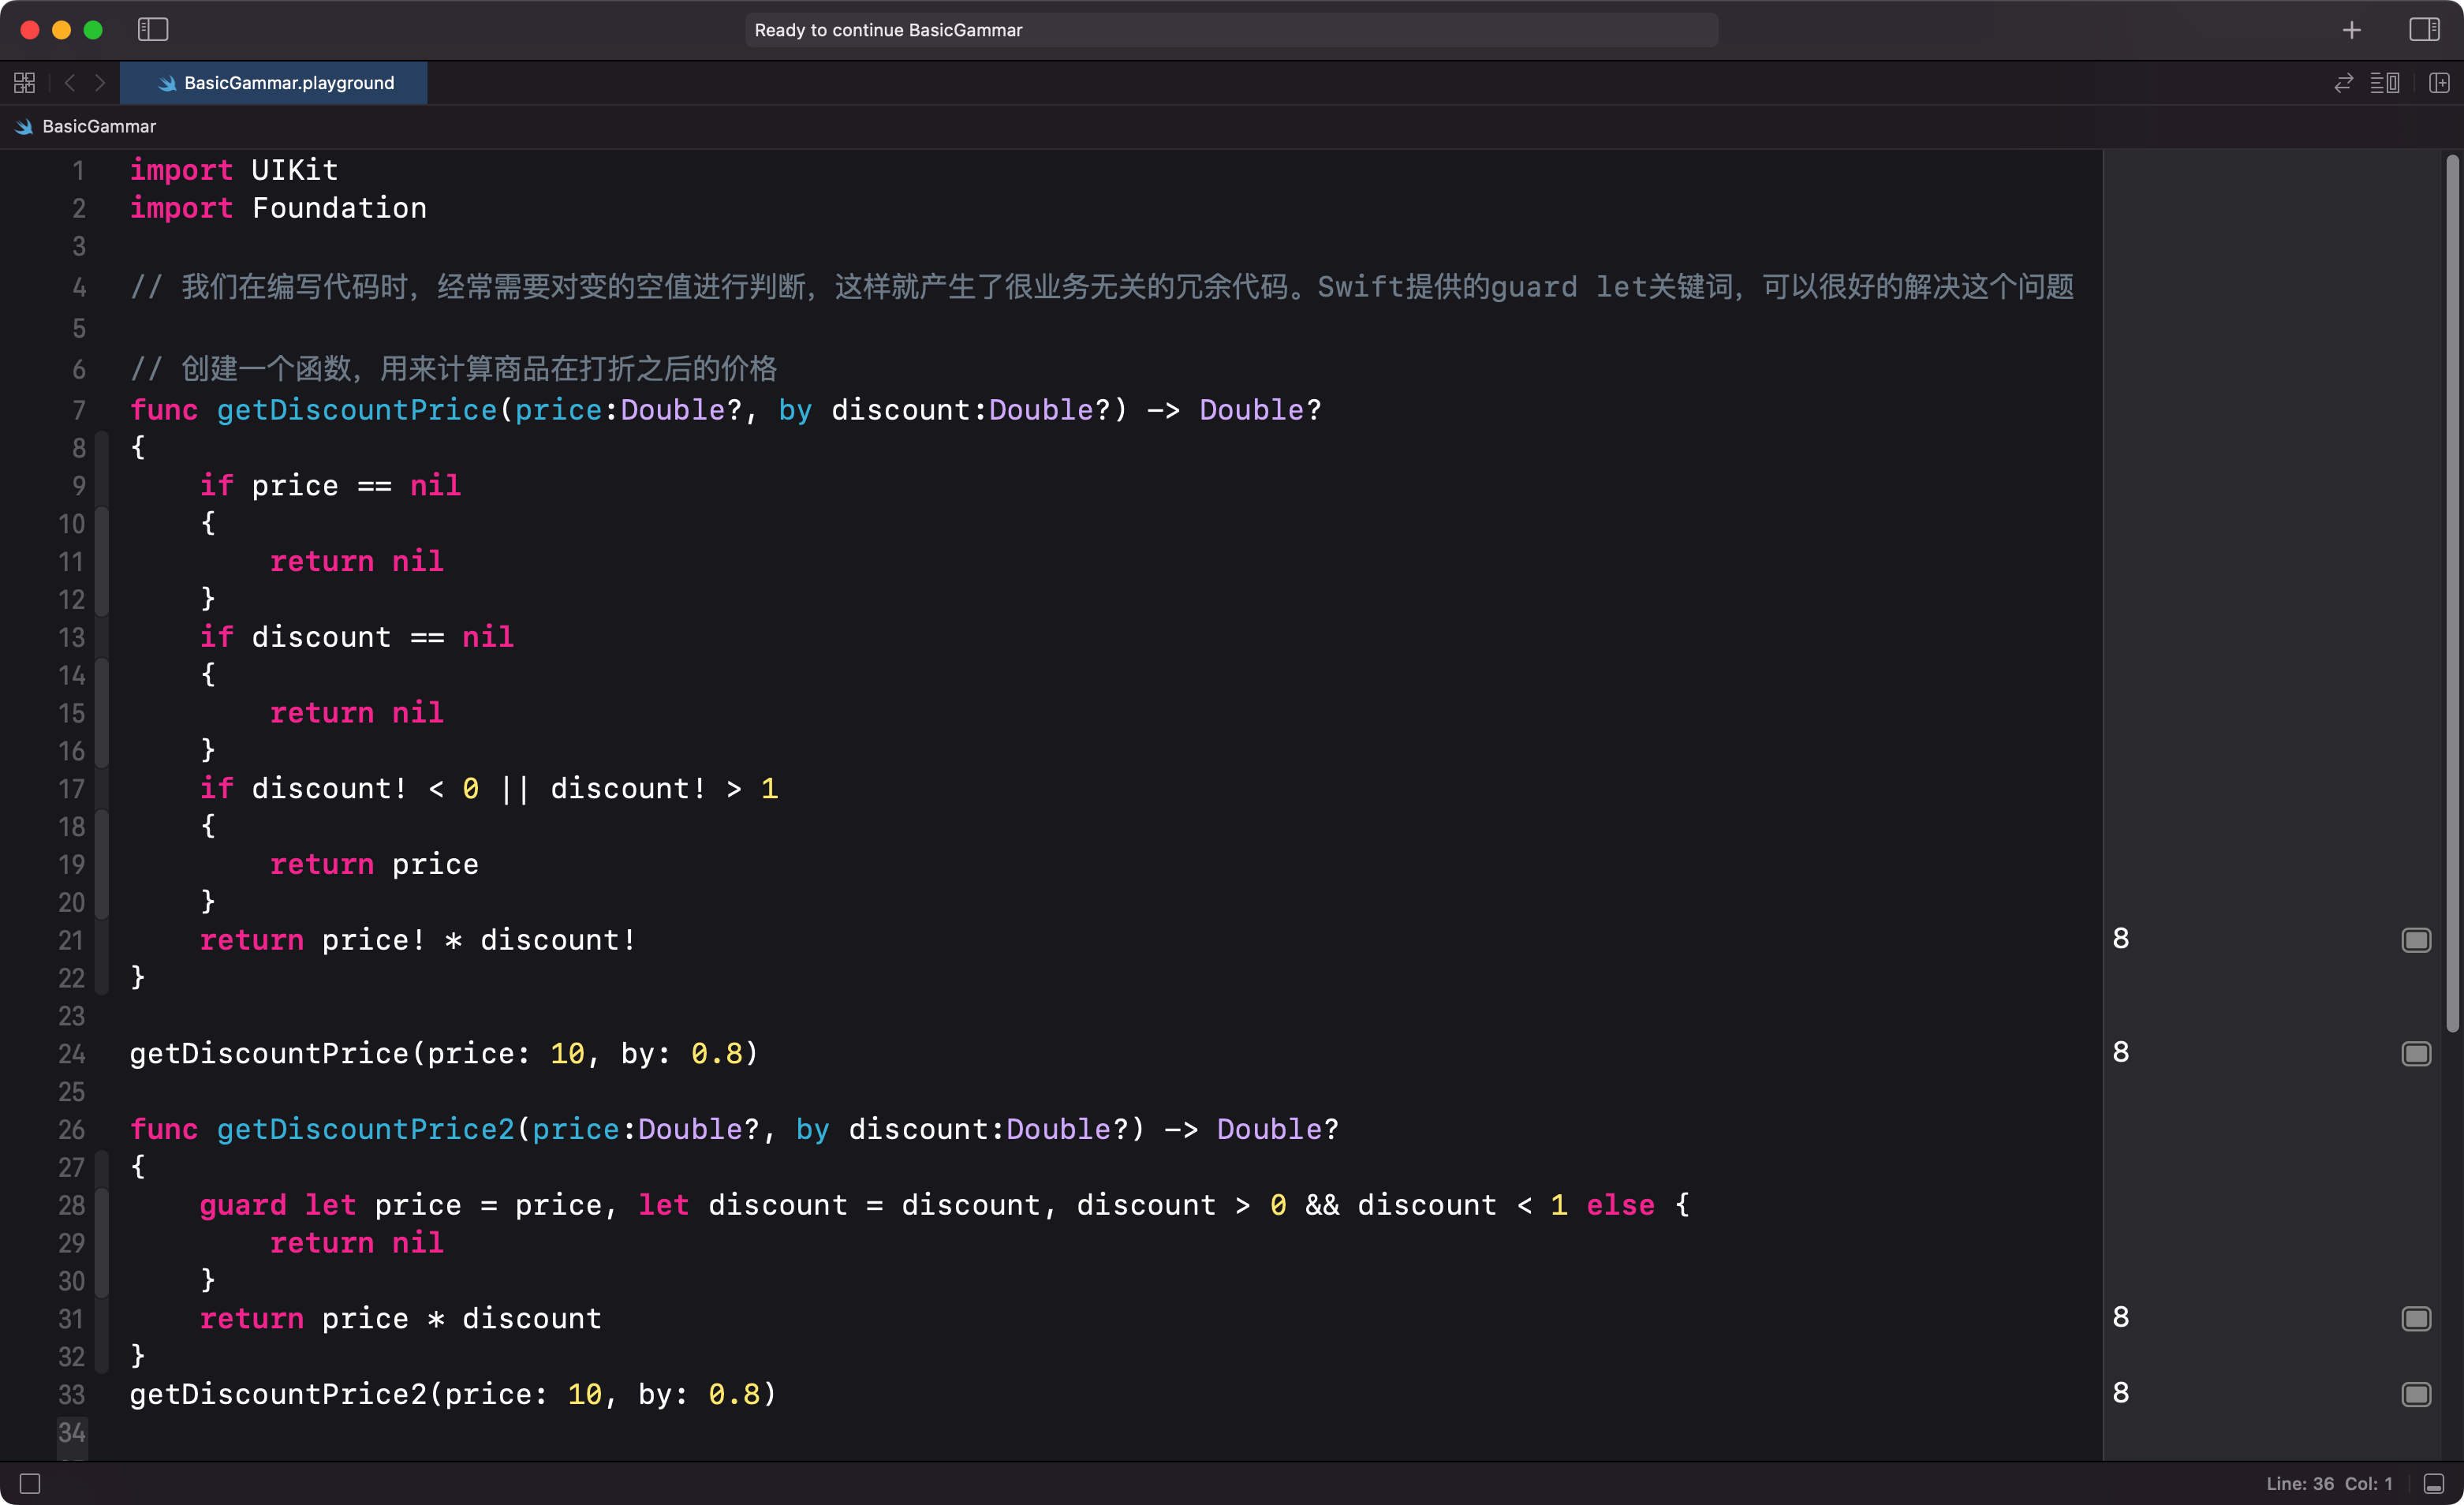Open the related items grid menu
2464x1505 pixels.
[25, 83]
